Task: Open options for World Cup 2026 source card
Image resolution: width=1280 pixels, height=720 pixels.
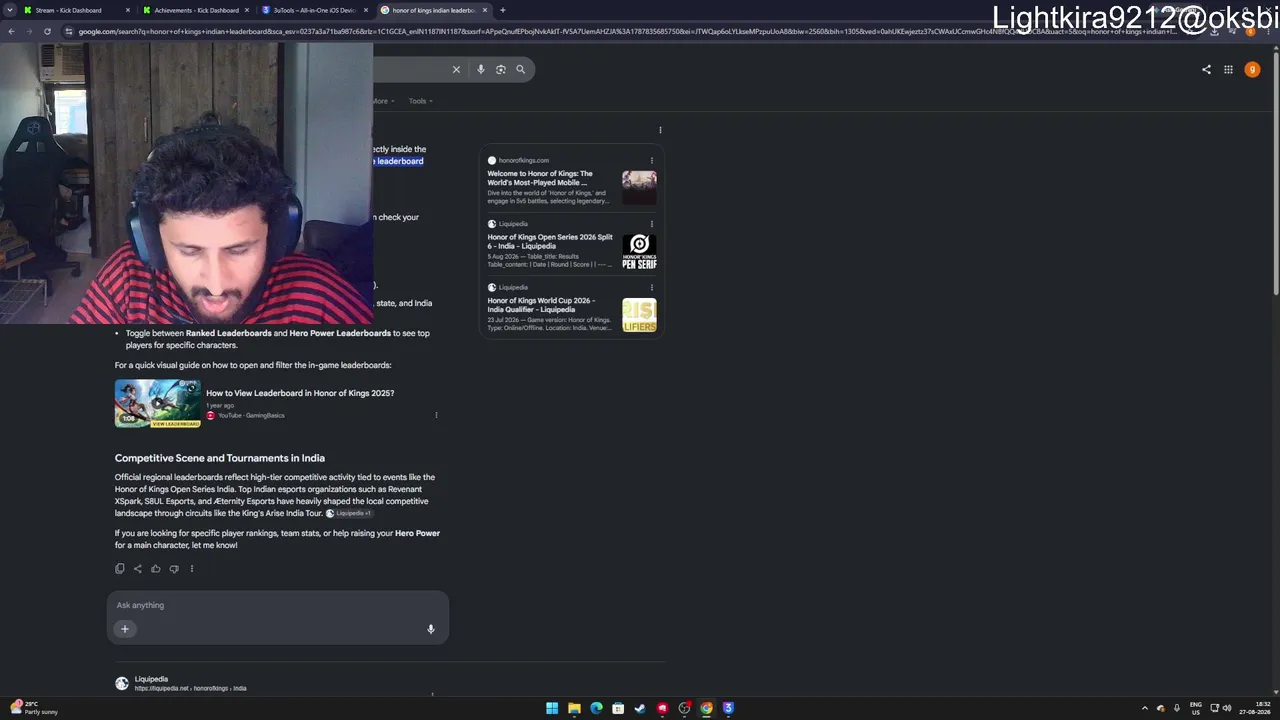Action: tap(652, 288)
